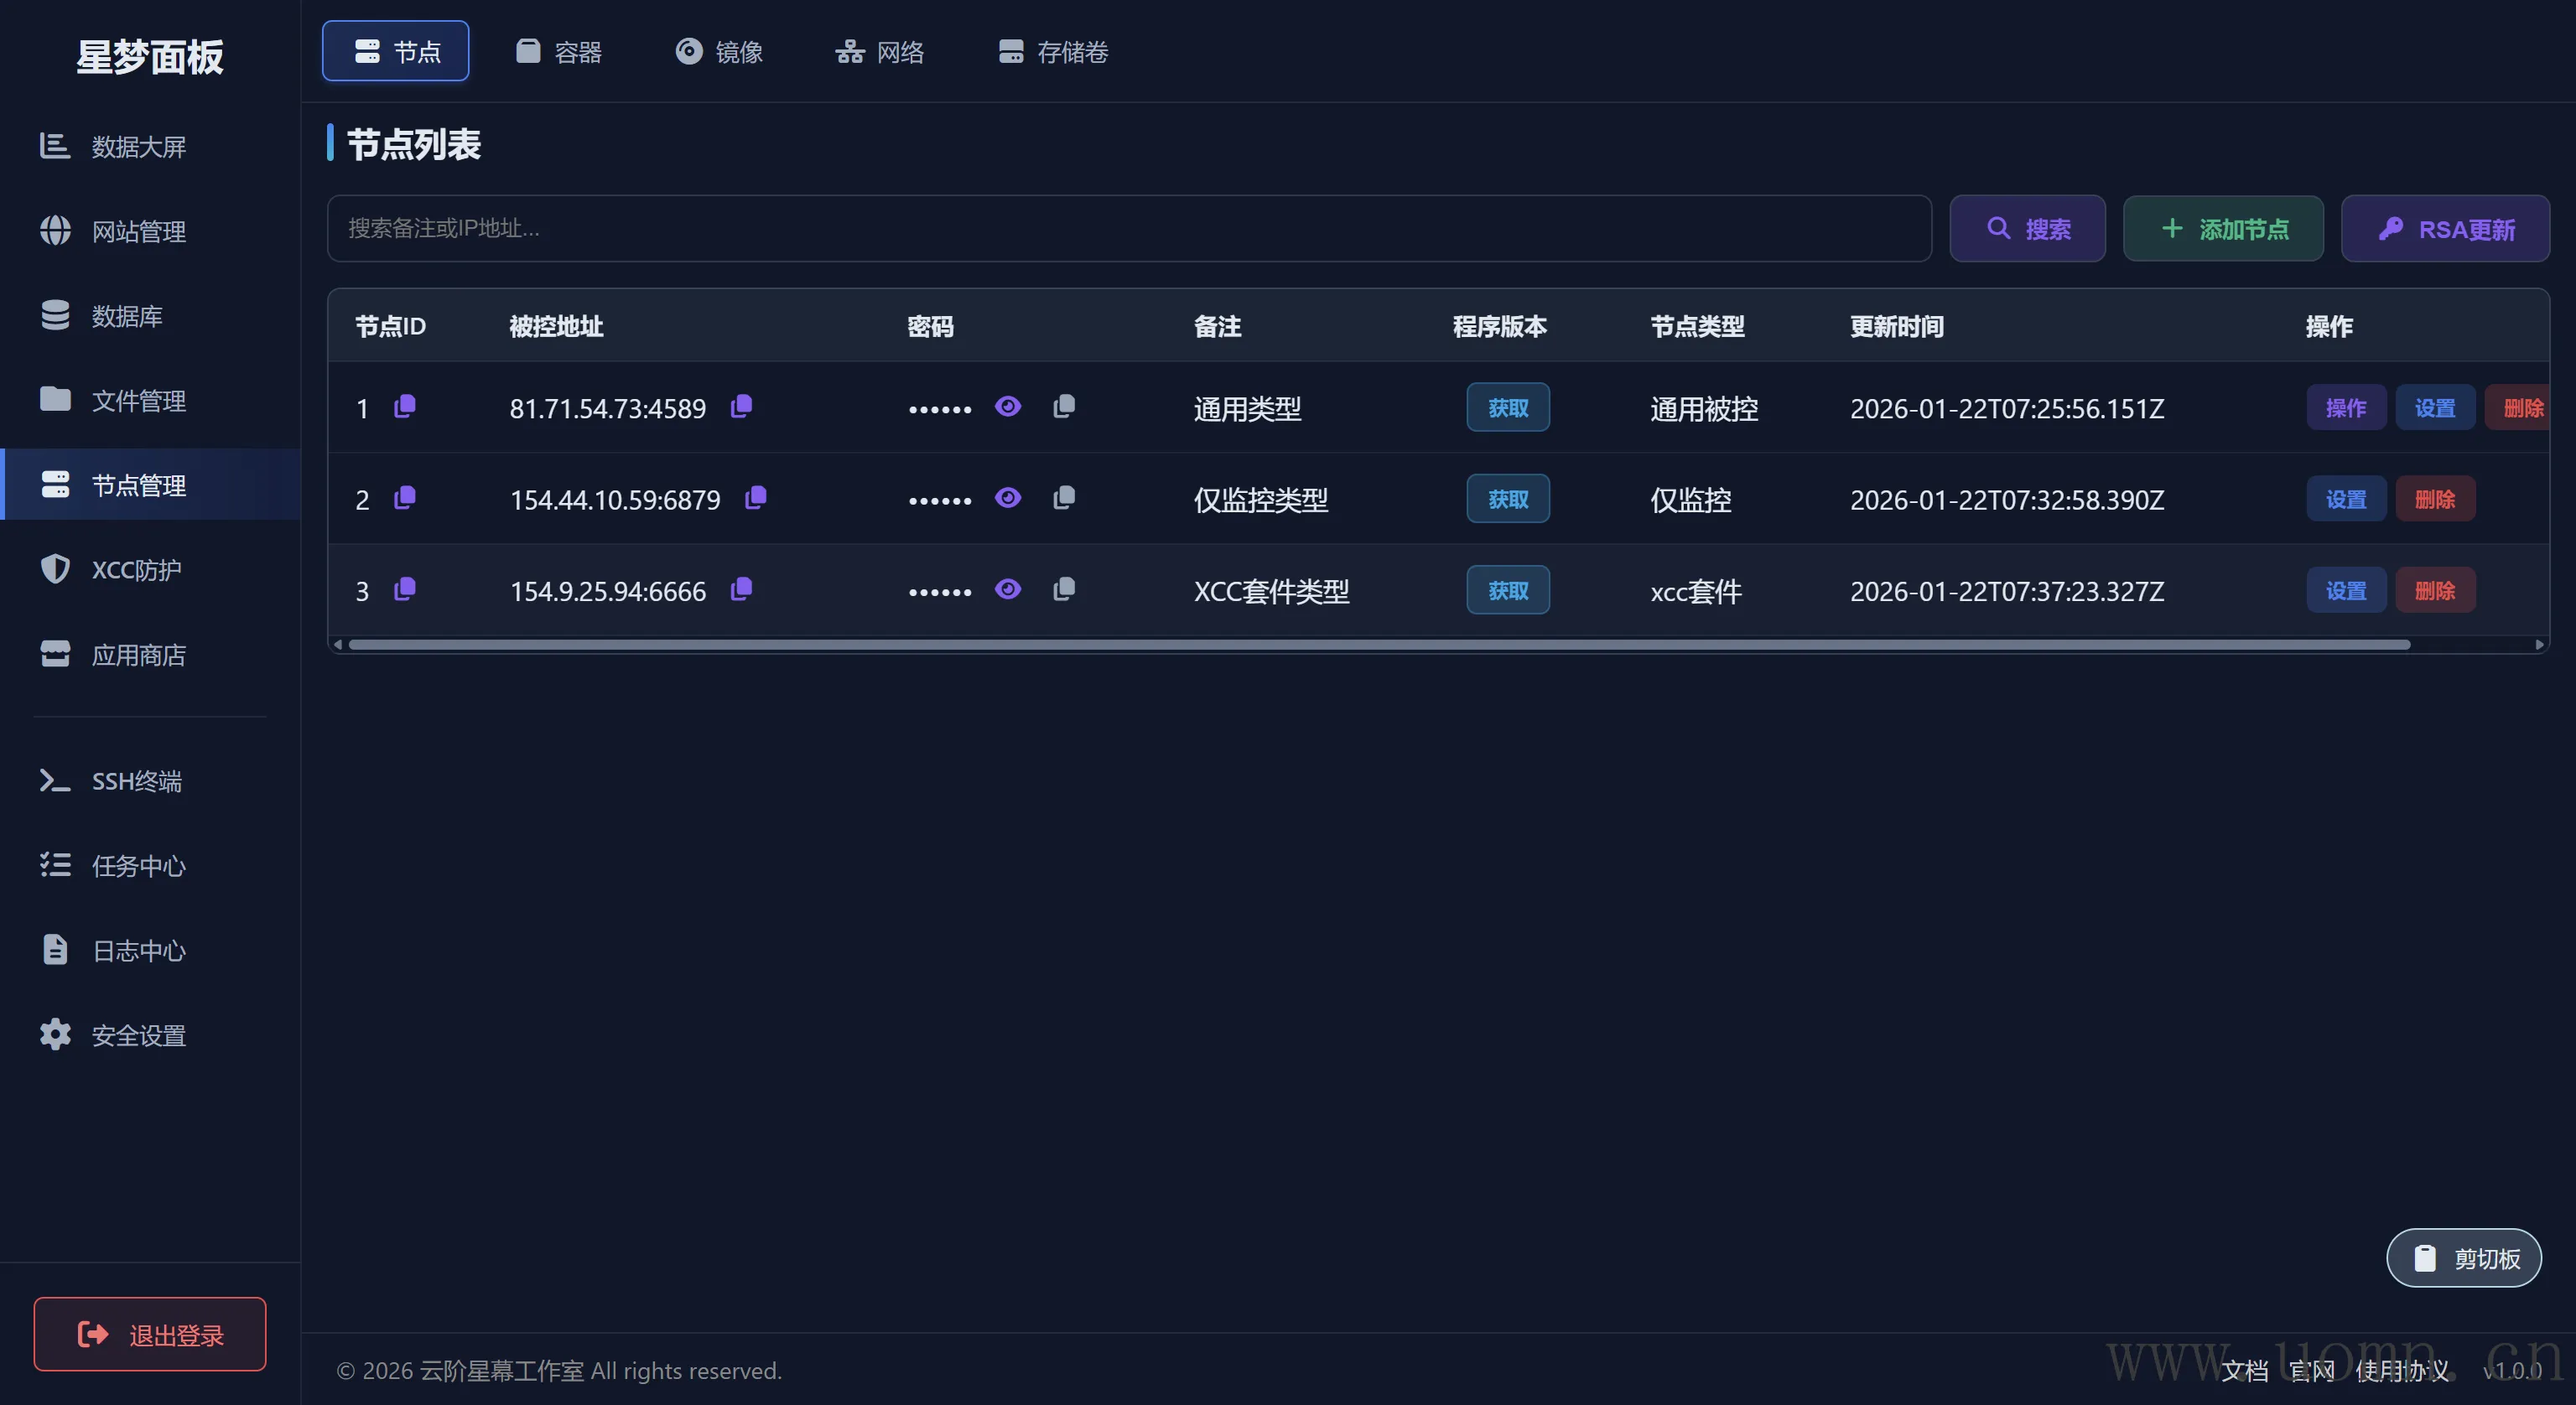2576x1405 pixels.
Task: Show password for node 154.44.10.59:6879
Action: point(1008,498)
